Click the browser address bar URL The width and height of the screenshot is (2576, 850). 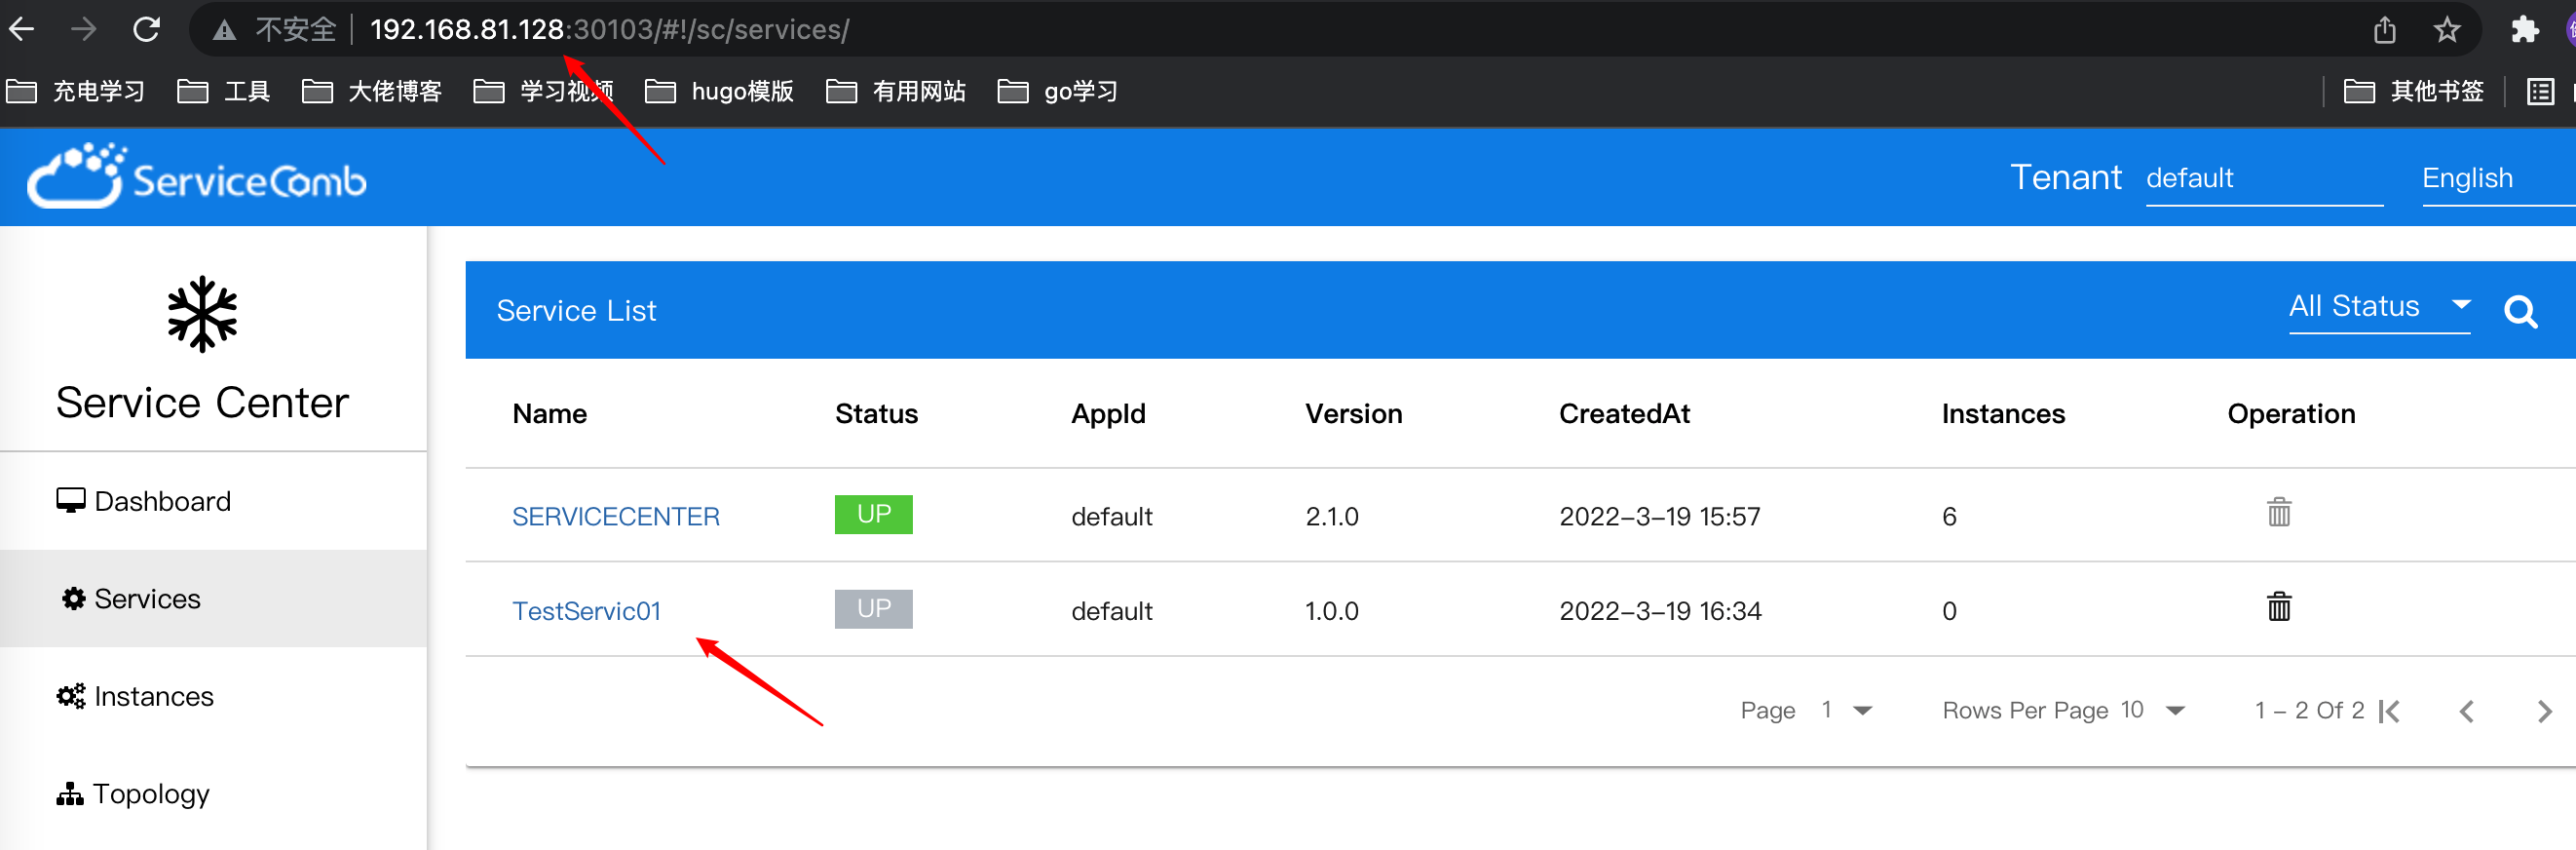click(609, 30)
